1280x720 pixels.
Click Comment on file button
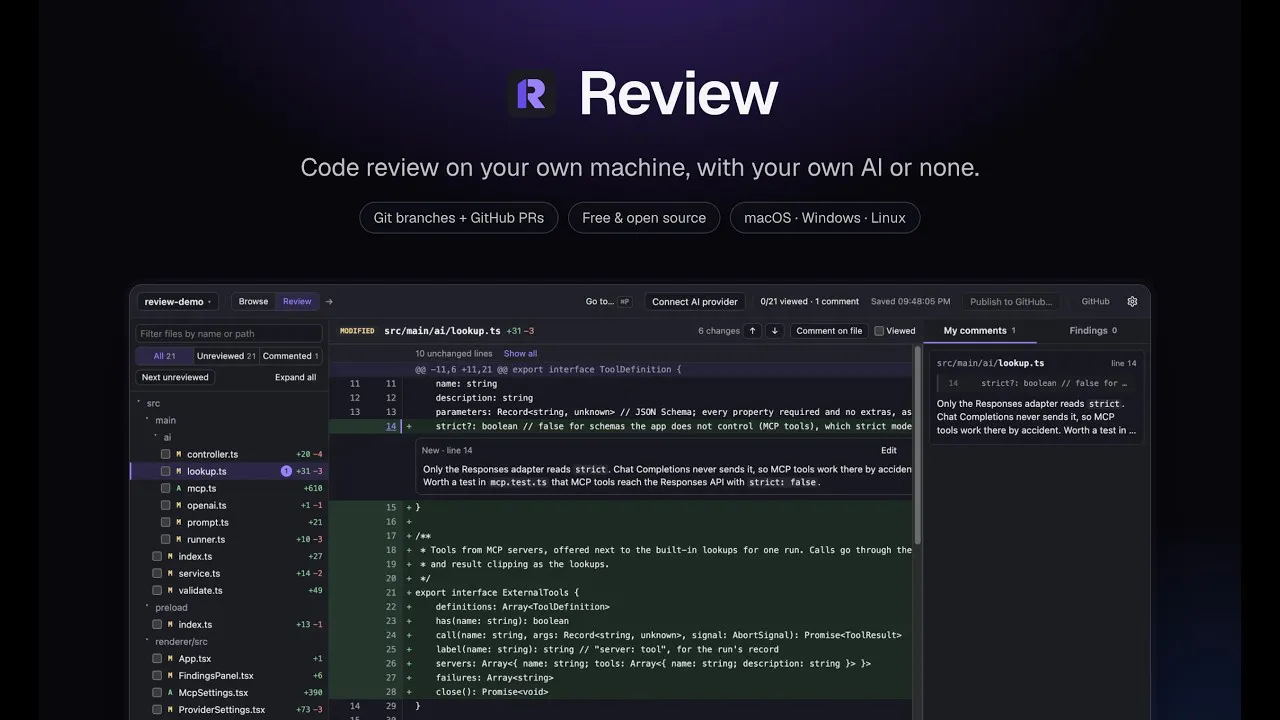[829, 331]
